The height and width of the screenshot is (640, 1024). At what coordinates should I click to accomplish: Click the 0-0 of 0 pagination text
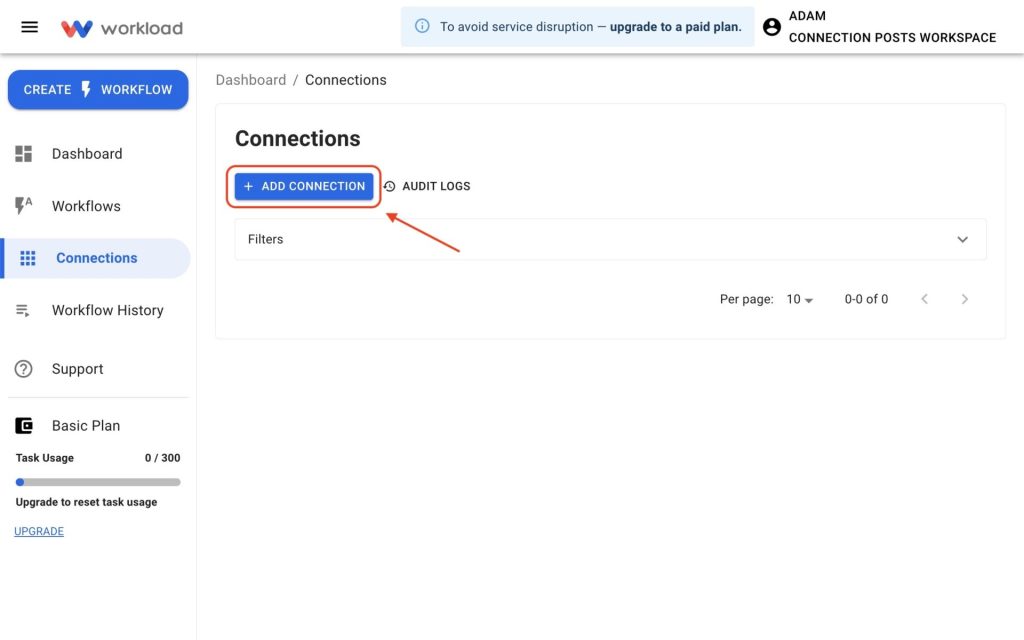866,299
